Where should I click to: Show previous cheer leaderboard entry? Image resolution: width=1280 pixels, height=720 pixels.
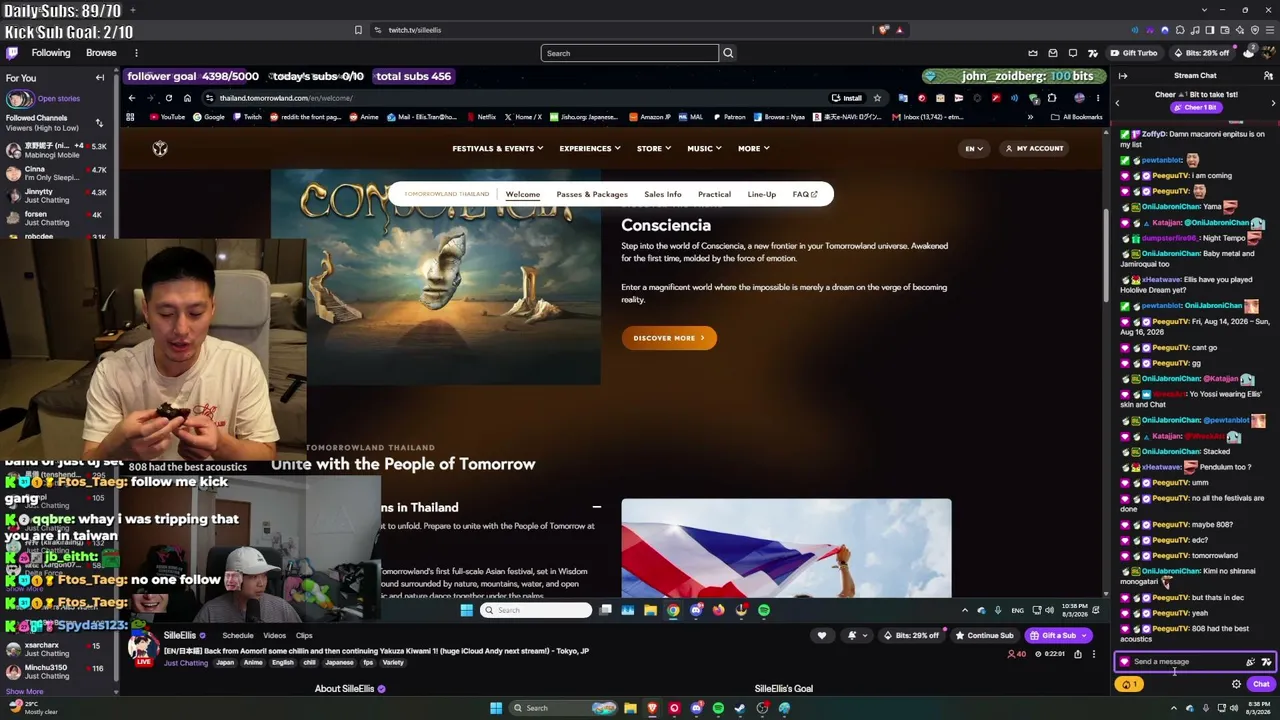(x=1117, y=102)
